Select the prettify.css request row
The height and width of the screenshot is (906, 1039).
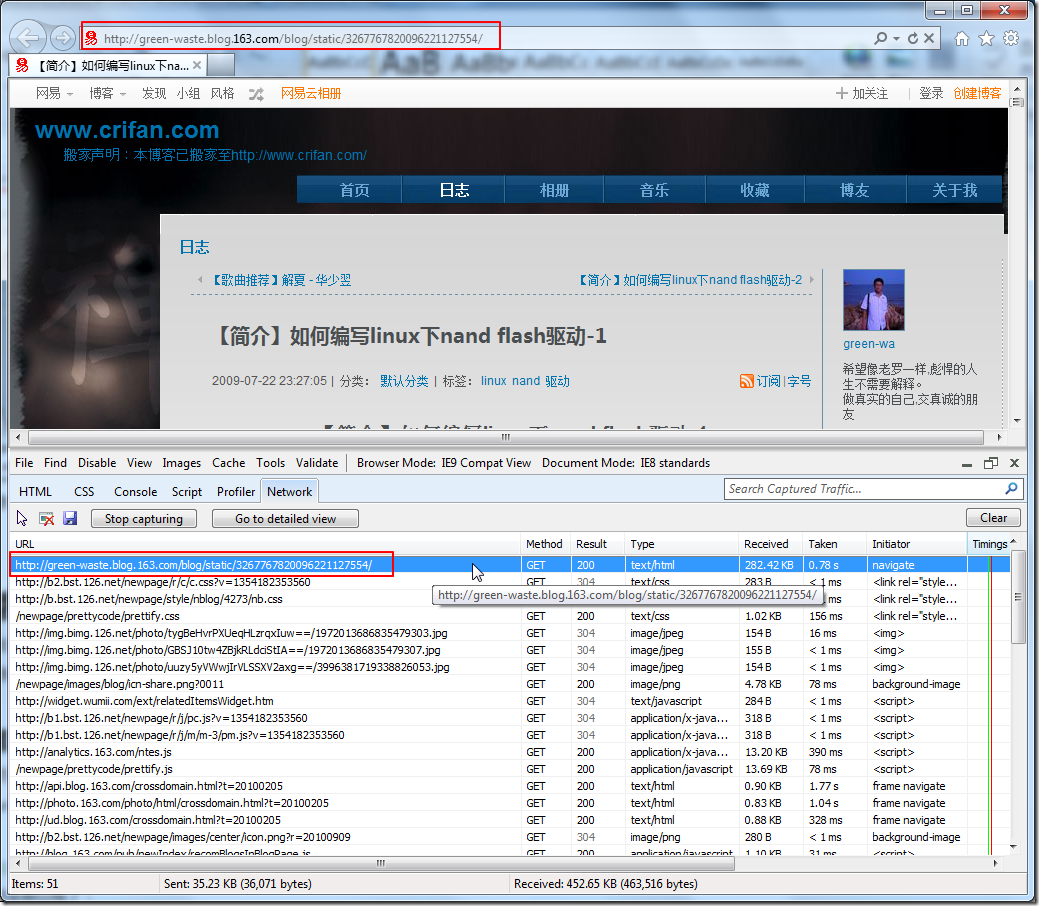point(509,616)
